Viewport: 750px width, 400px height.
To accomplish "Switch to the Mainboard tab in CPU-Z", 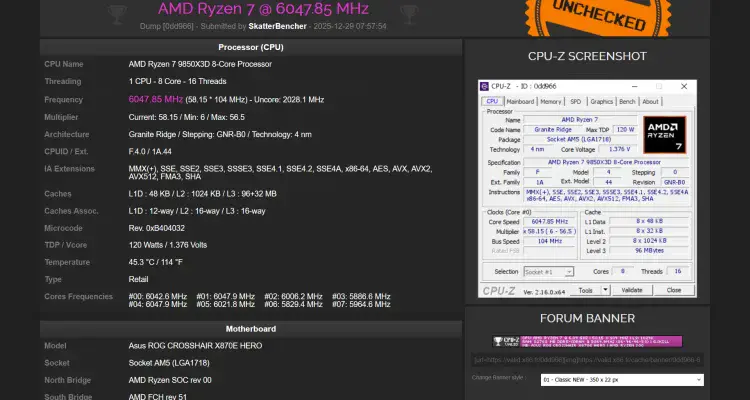I will coord(520,101).
